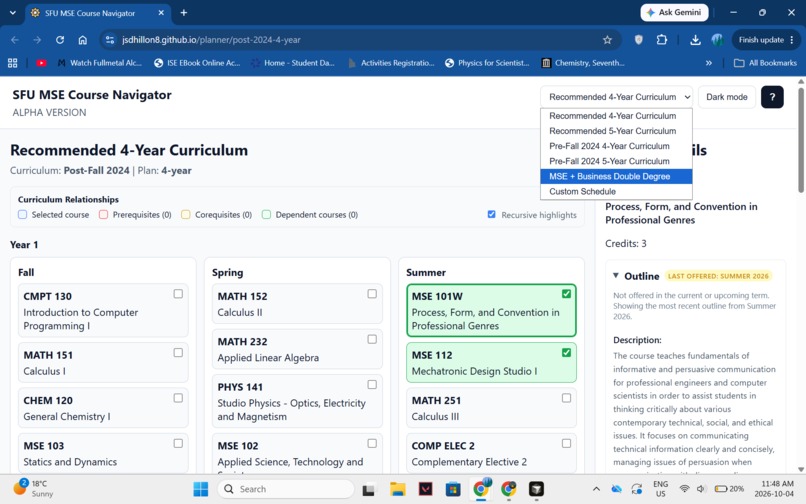The width and height of the screenshot is (806, 504).
Task: Choose Pre-Fall 2024 4-Year Curriculum
Action: (x=616, y=146)
